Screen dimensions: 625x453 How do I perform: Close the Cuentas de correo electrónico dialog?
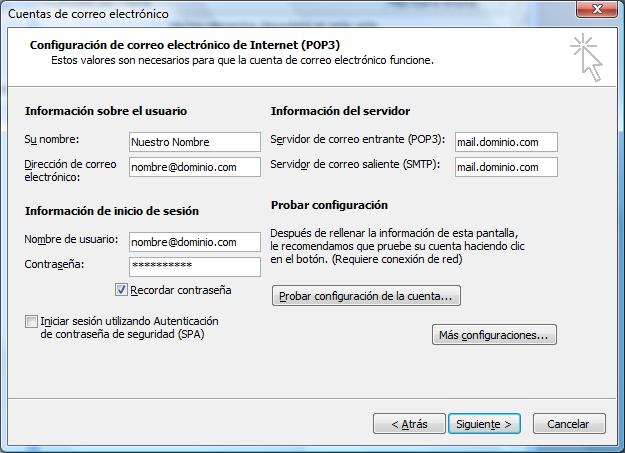[597, 9]
